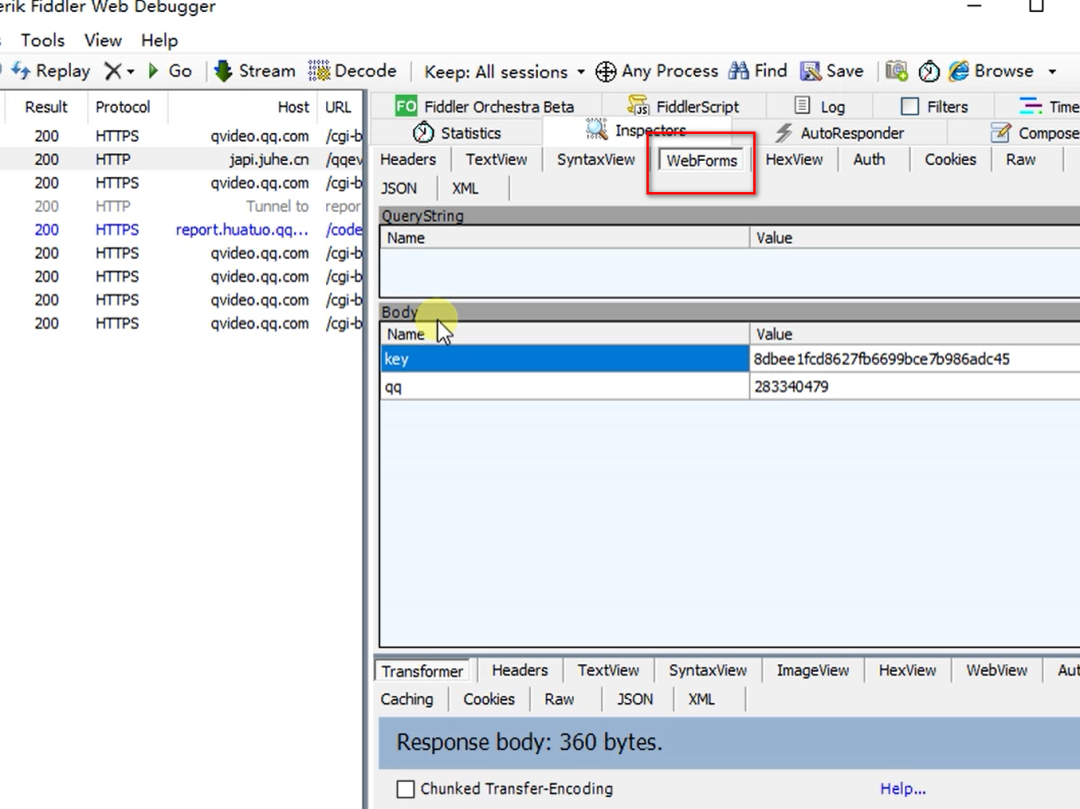Click the key value 8dbee1fcd8627fb6699bce7b986adc45
Image resolution: width=1080 pixels, height=809 pixels.
881,359
